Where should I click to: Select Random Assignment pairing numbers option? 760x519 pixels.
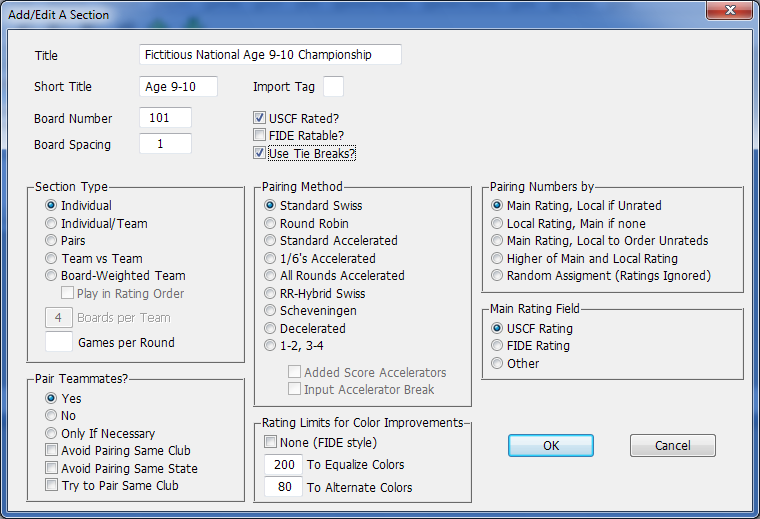point(497,276)
